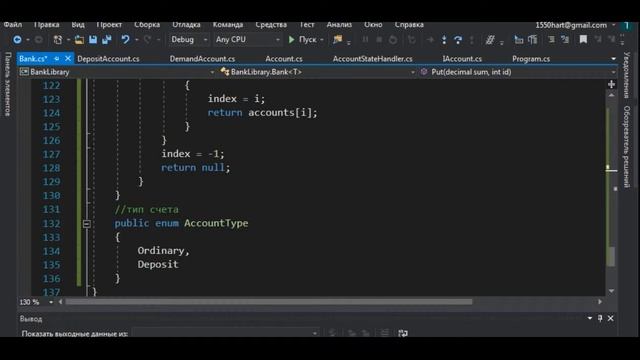Open the 130 % zoom level dropdown
The height and width of the screenshot is (360, 640).
pyautogui.click(x=36, y=302)
